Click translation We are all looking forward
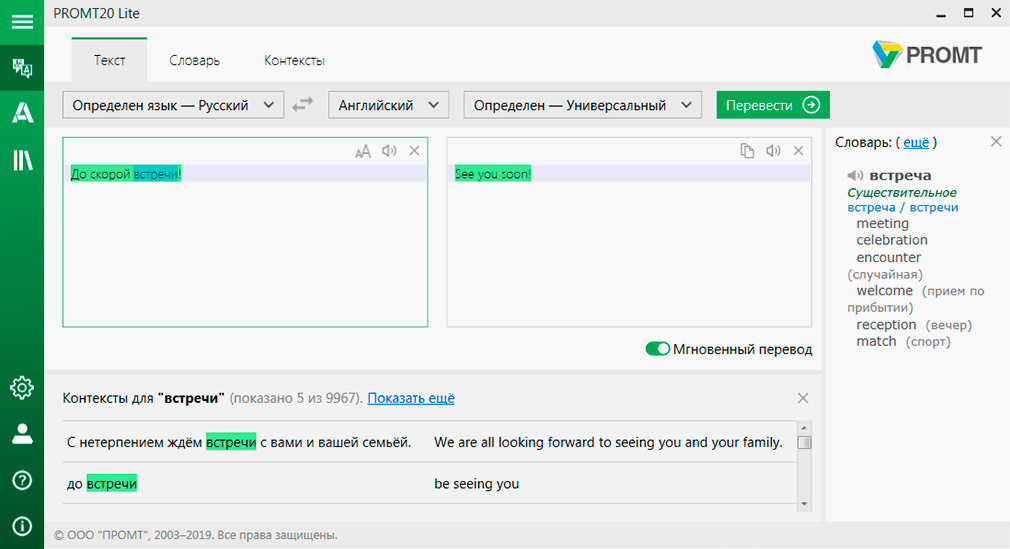The image size is (1010, 549). pyautogui.click(x=608, y=442)
